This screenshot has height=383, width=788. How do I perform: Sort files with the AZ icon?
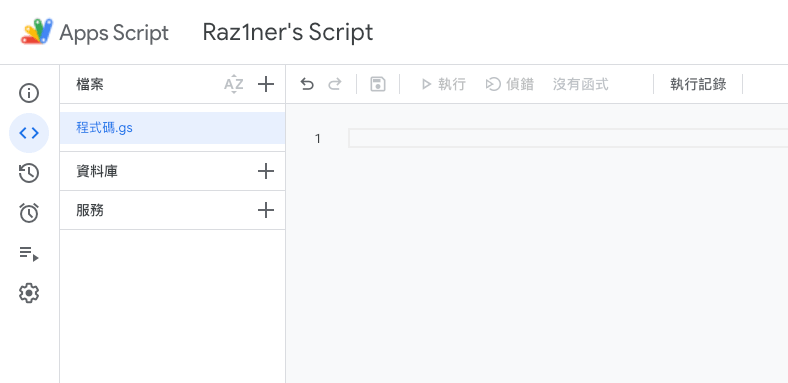pyautogui.click(x=234, y=84)
